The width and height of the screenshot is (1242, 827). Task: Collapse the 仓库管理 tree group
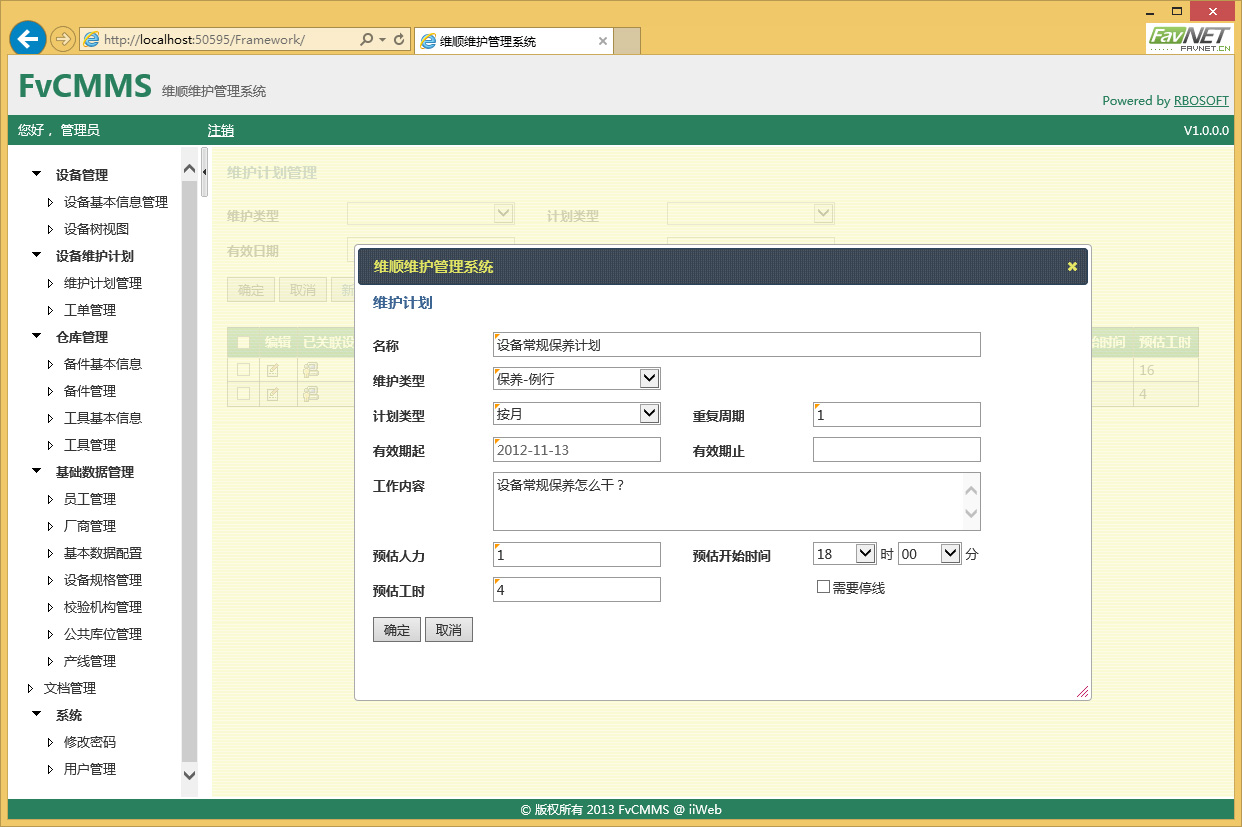tap(37, 336)
